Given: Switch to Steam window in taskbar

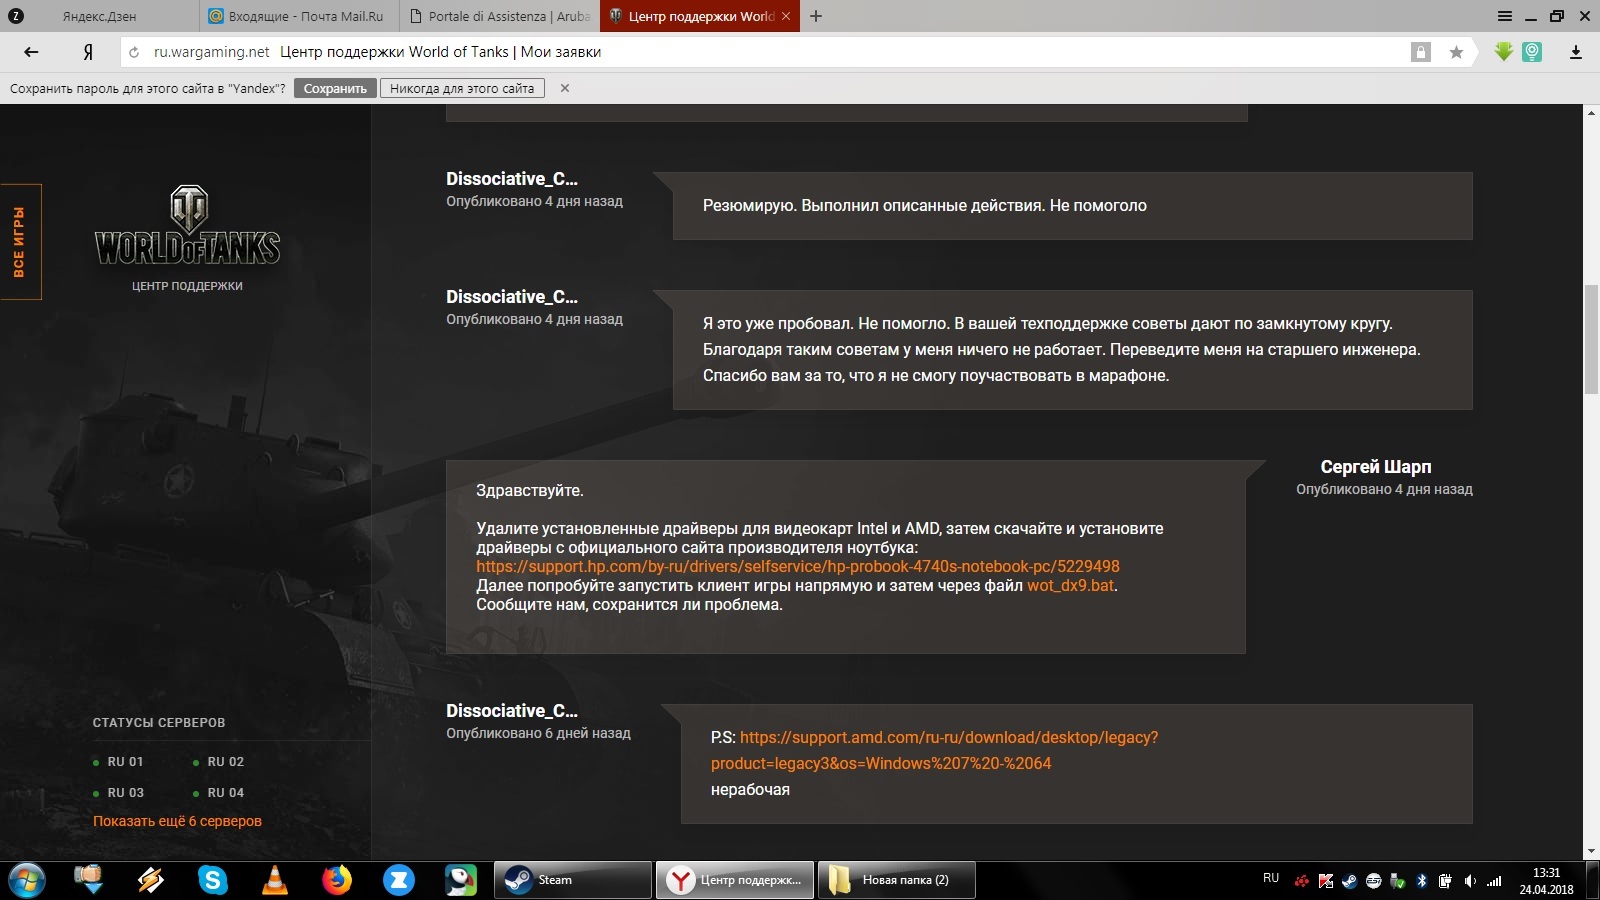Looking at the screenshot, I should pyautogui.click(x=573, y=880).
